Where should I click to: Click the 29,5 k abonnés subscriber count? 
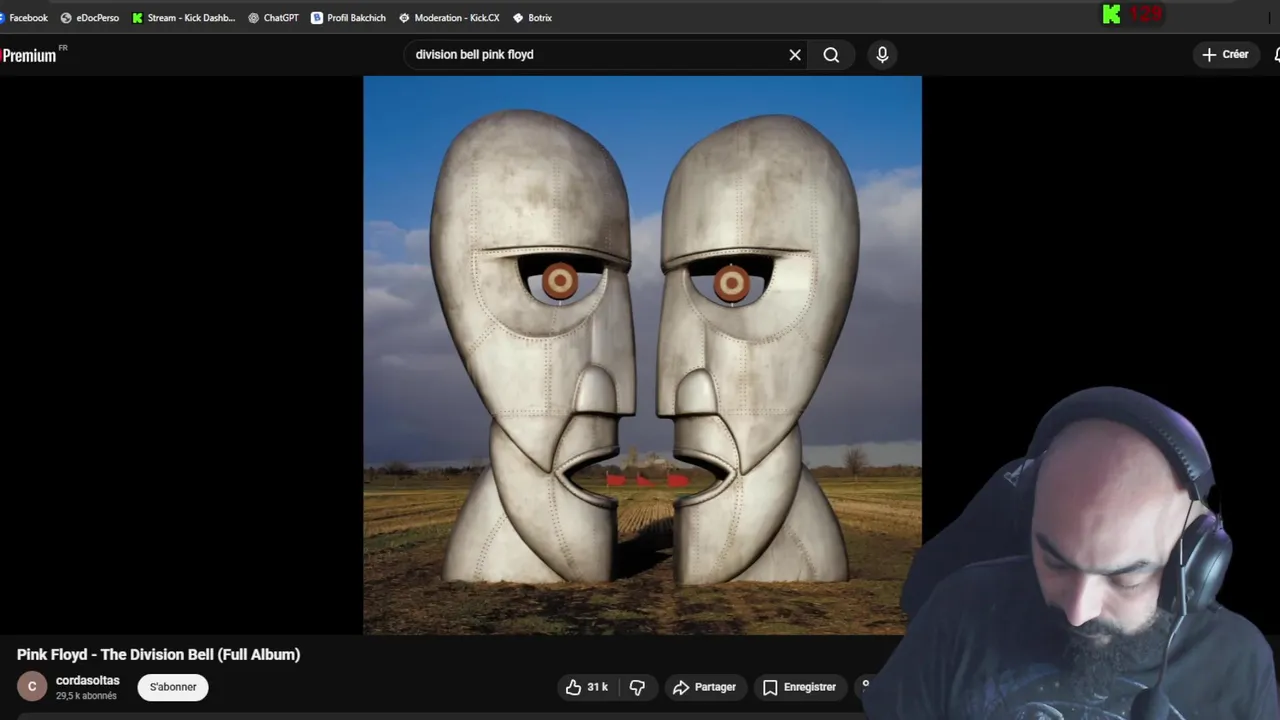tap(86, 696)
